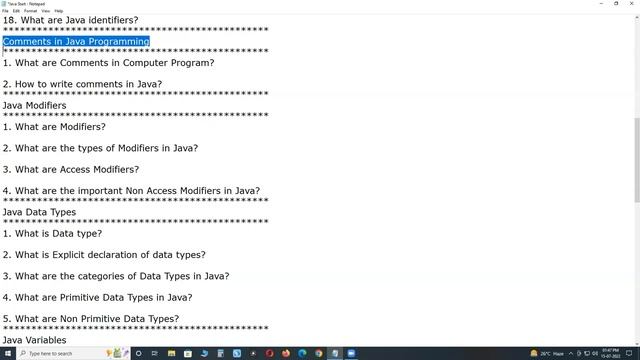Image resolution: width=640 pixels, height=360 pixels.
Task: Launch Google Chrome from the taskbar
Action: pos(318,353)
